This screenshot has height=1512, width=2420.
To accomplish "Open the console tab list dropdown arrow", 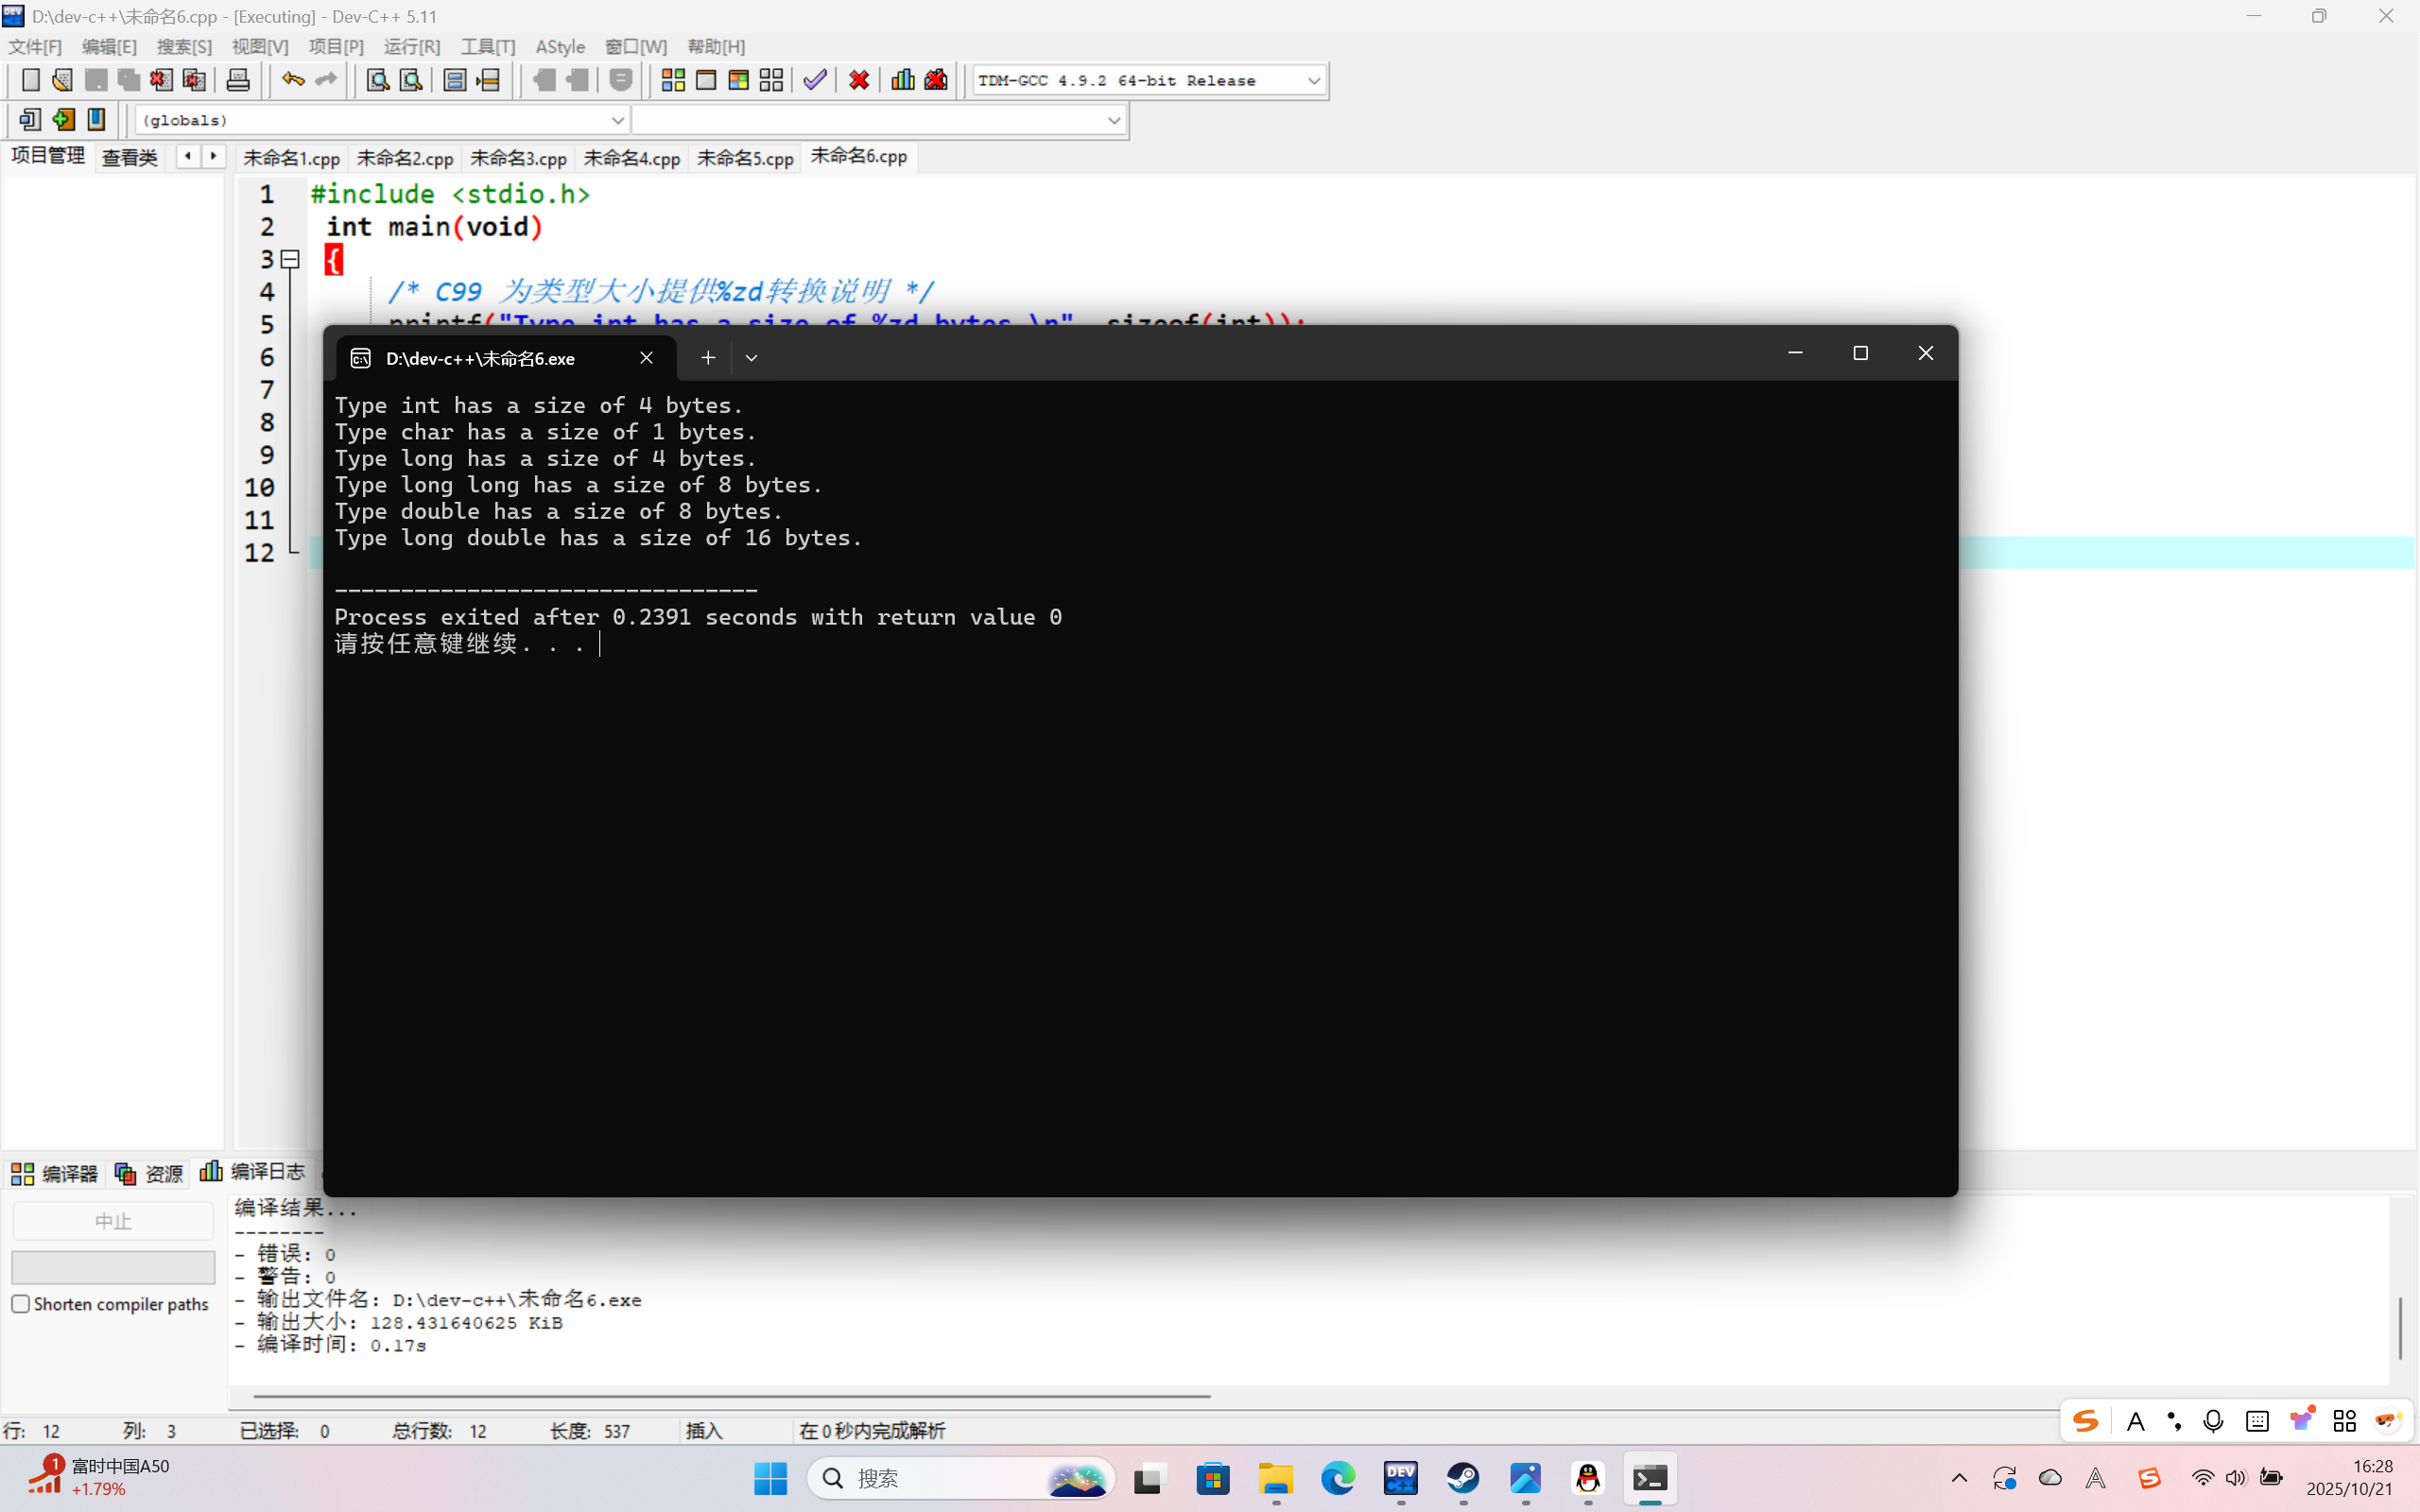I will (751, 358).
